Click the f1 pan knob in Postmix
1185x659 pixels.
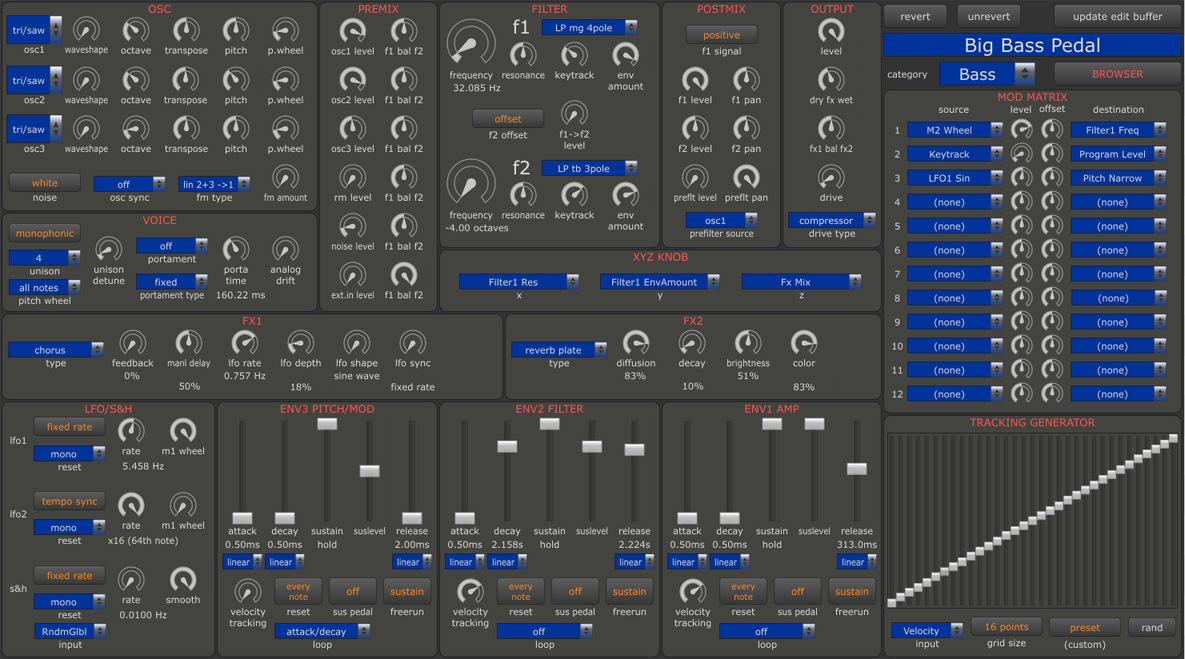point(746,79)
